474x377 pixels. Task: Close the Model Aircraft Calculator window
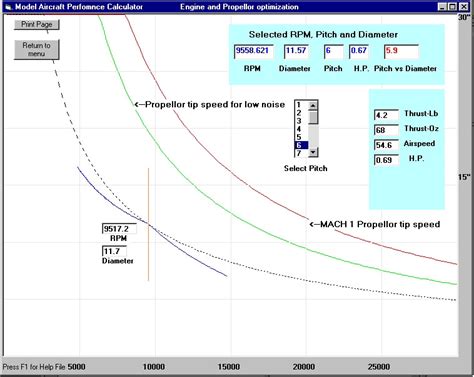coord(464,7)
